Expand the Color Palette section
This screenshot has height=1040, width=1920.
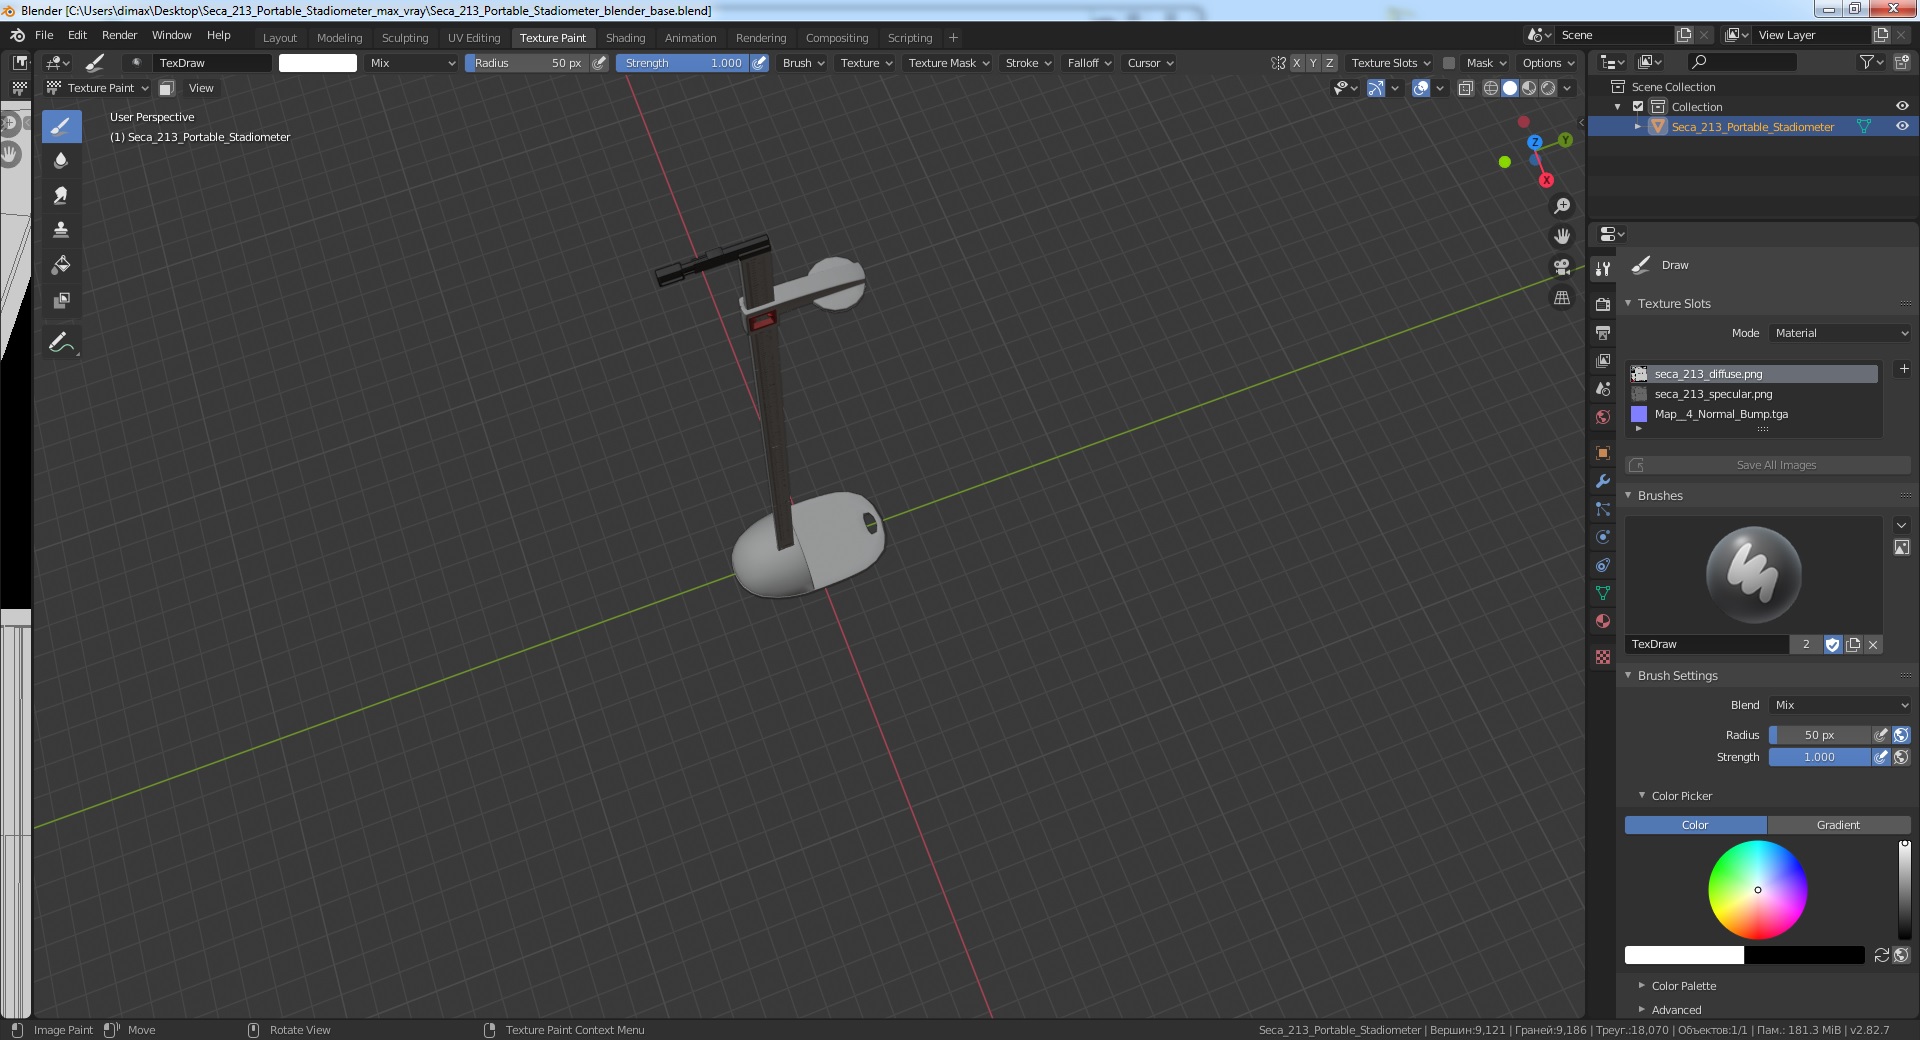click(x=1683, y=986)
